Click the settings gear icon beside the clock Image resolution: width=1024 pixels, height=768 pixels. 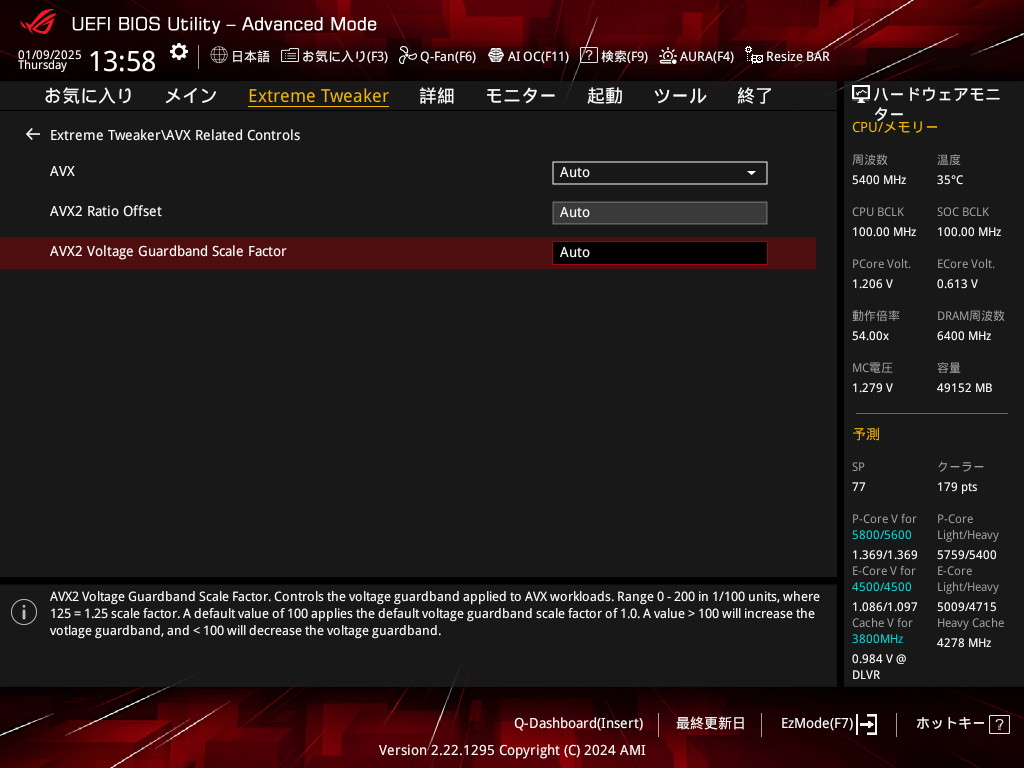click(x=178, y=52)
